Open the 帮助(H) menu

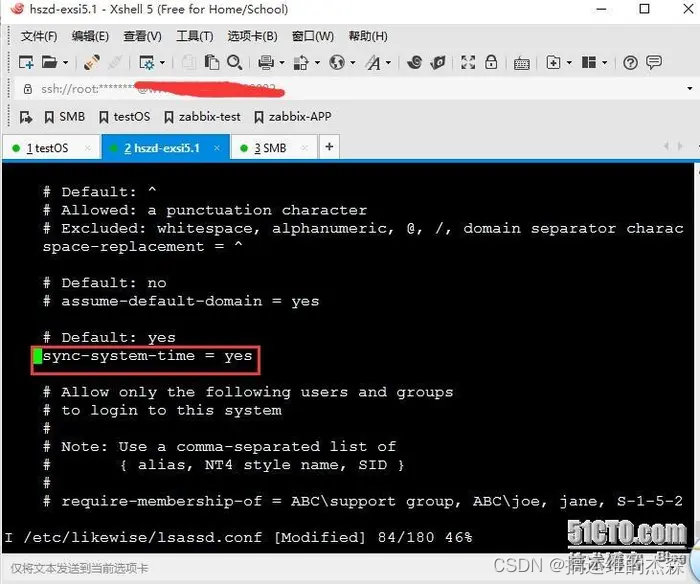368,36
